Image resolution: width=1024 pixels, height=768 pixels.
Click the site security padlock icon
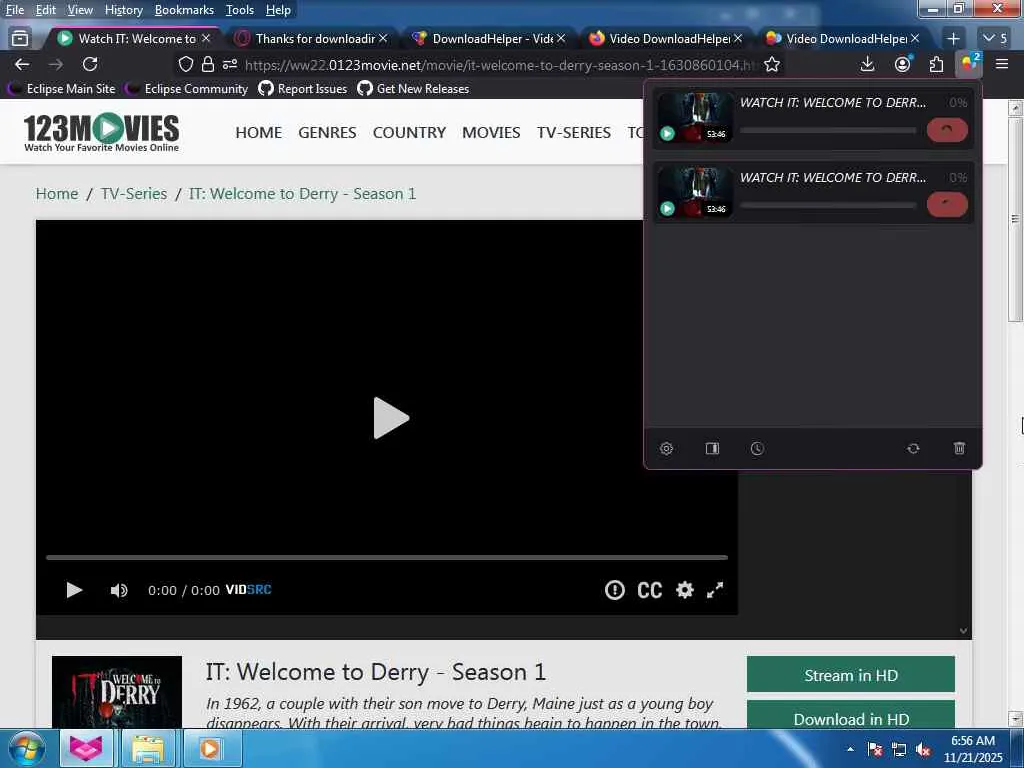click(x=208, y=65)
